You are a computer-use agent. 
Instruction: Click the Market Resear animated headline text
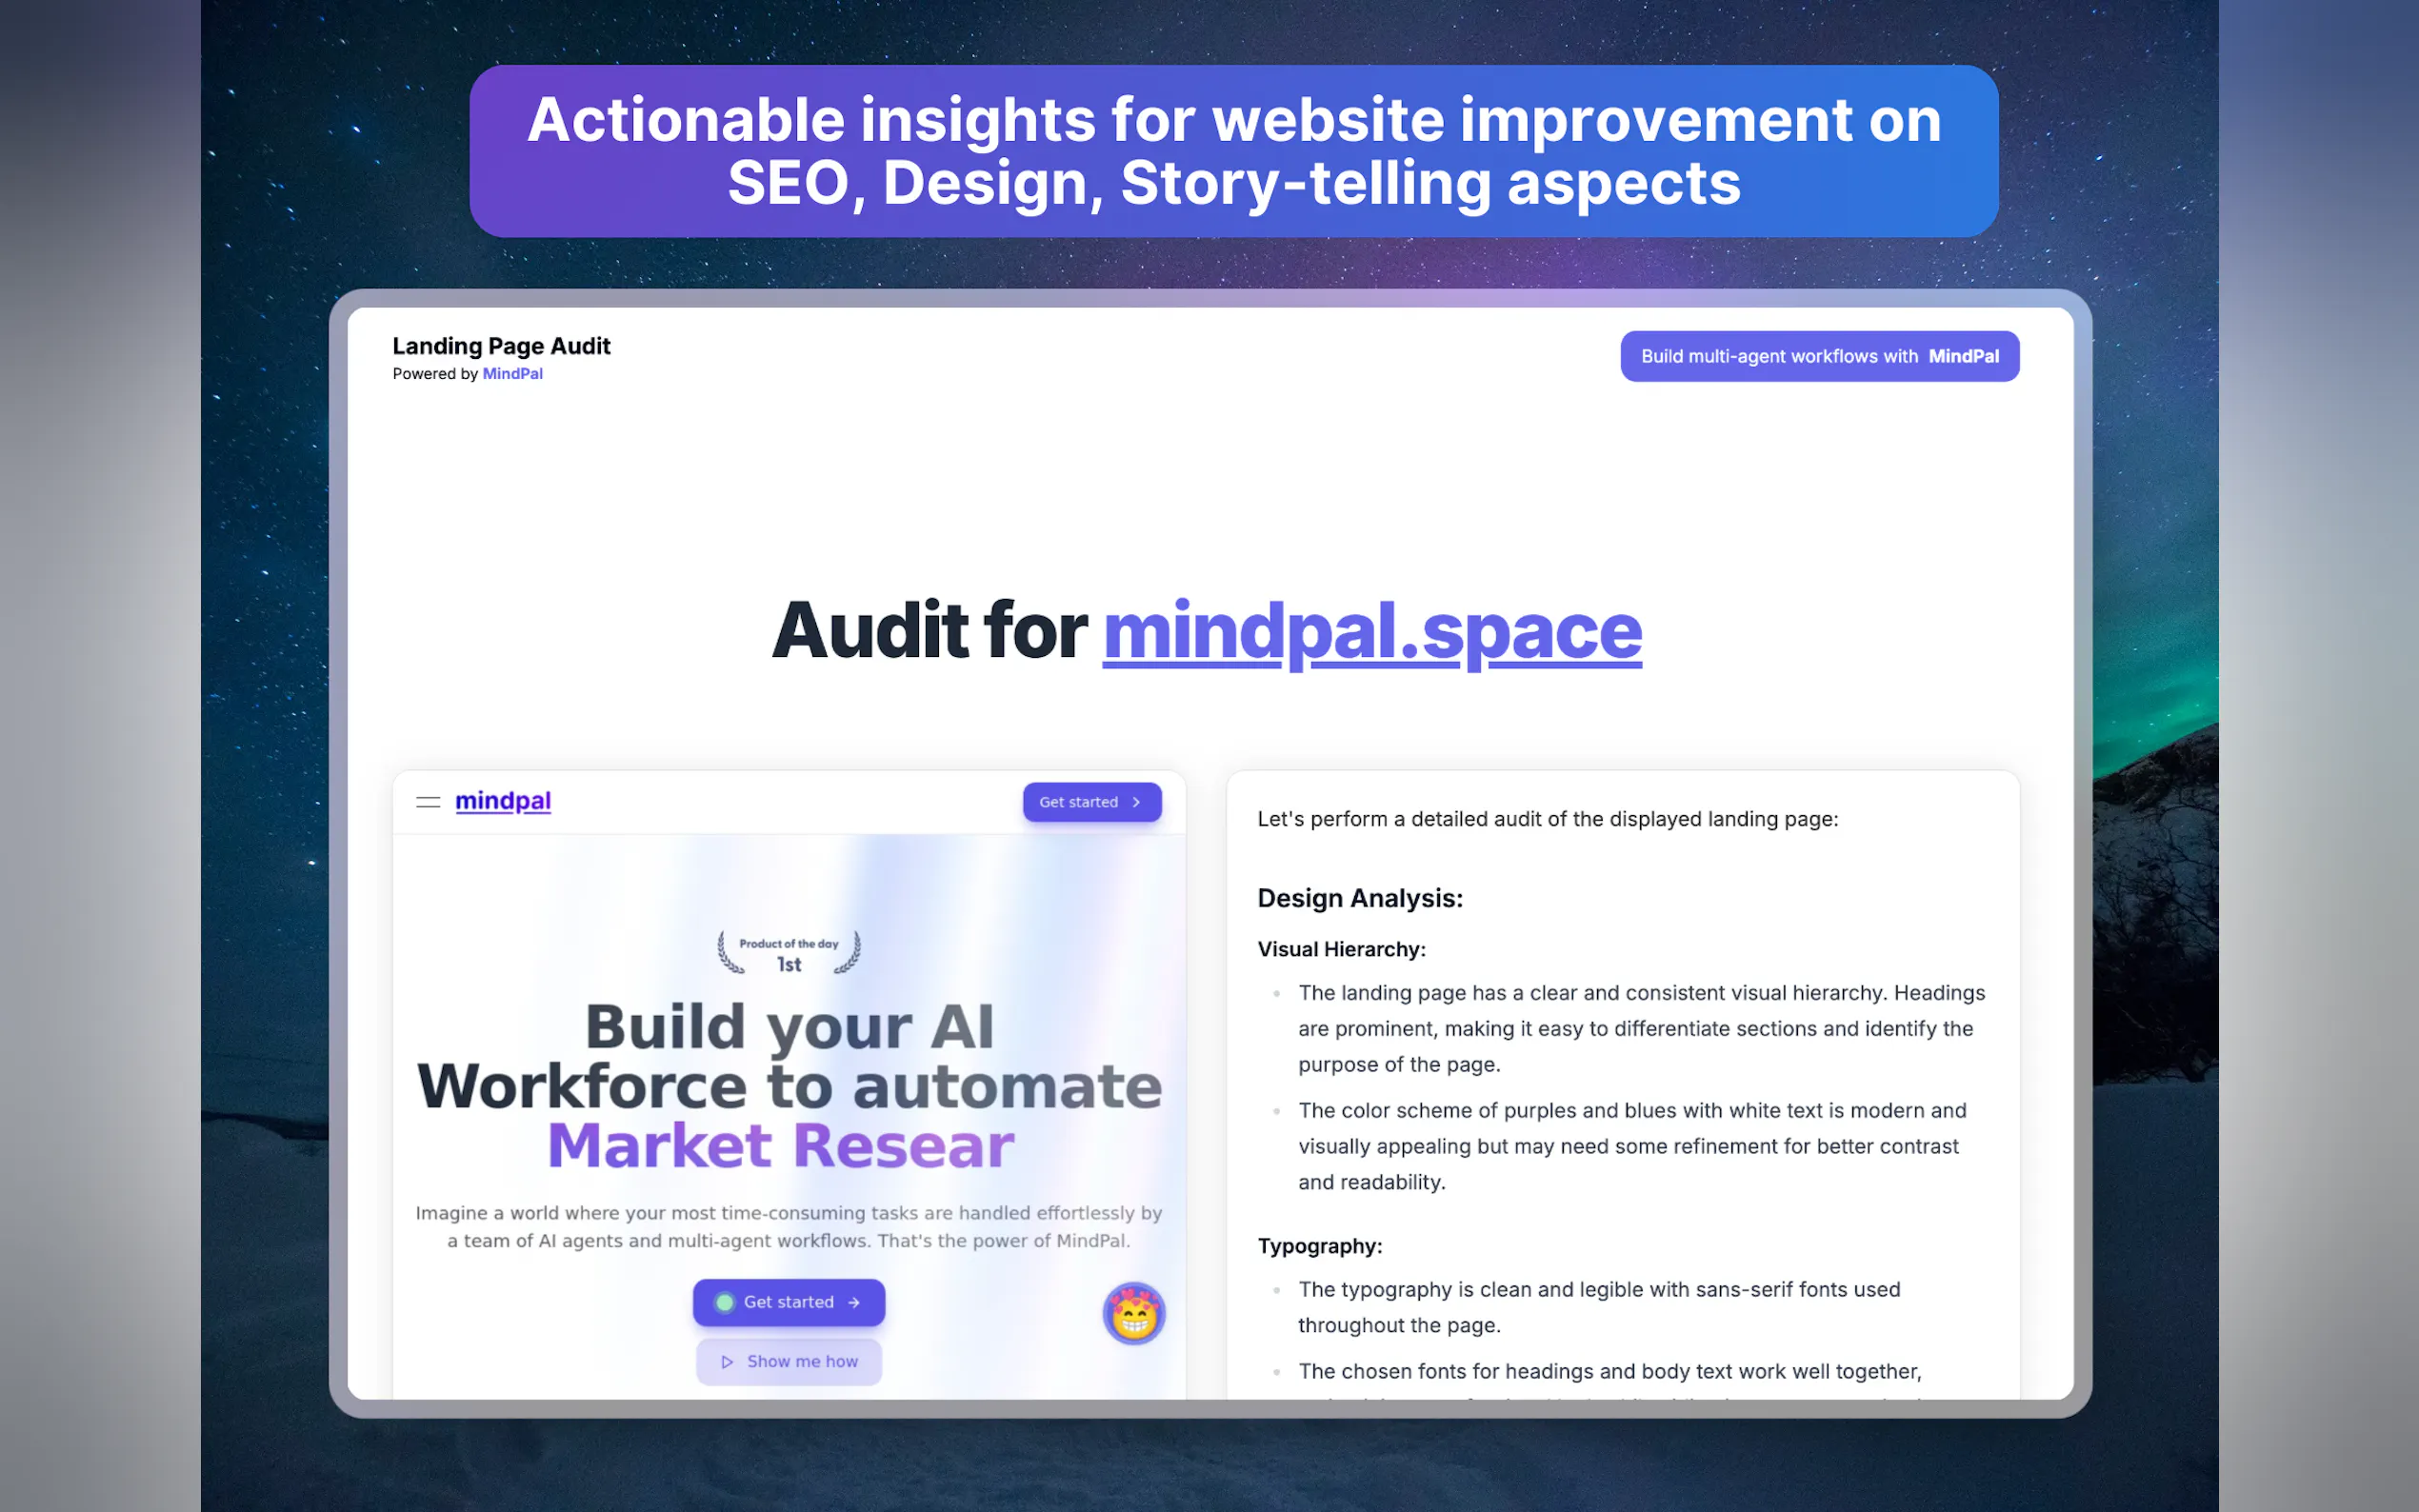(x=781, y=1146)
